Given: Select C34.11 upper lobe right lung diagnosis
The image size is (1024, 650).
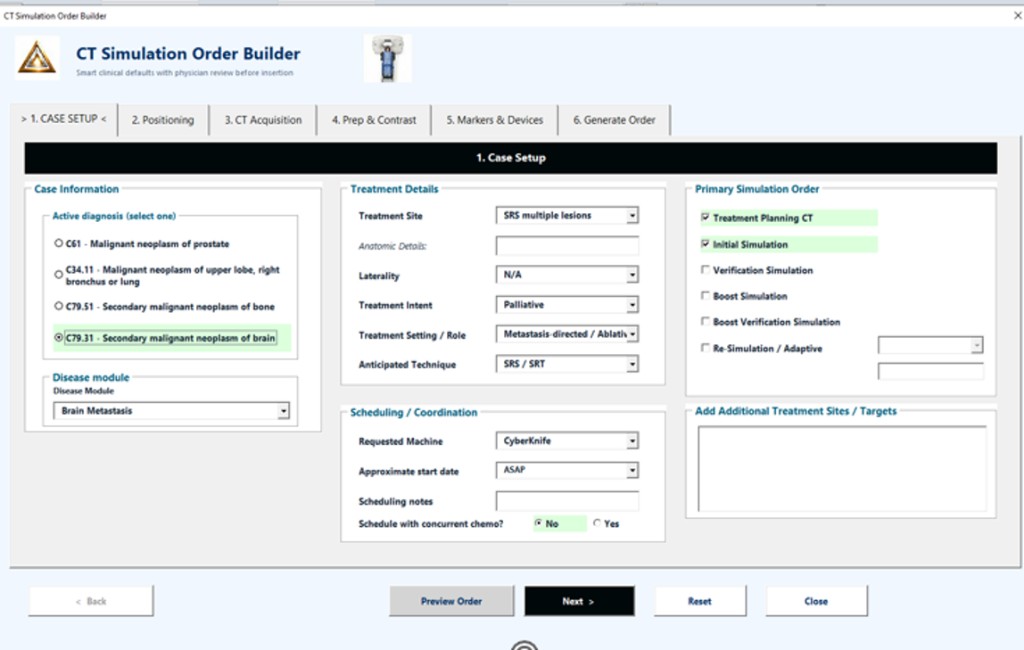Looking at the screenshot, I should pos(59,275).
